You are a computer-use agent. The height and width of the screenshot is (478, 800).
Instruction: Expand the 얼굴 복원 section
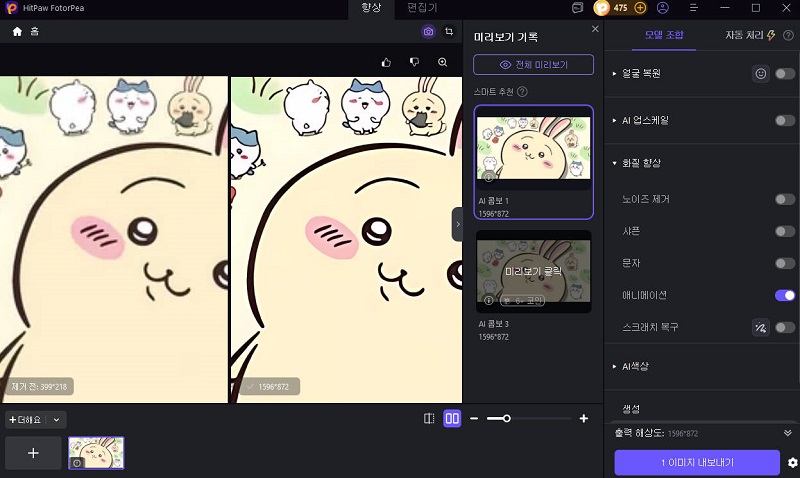(x=614, y=74)
